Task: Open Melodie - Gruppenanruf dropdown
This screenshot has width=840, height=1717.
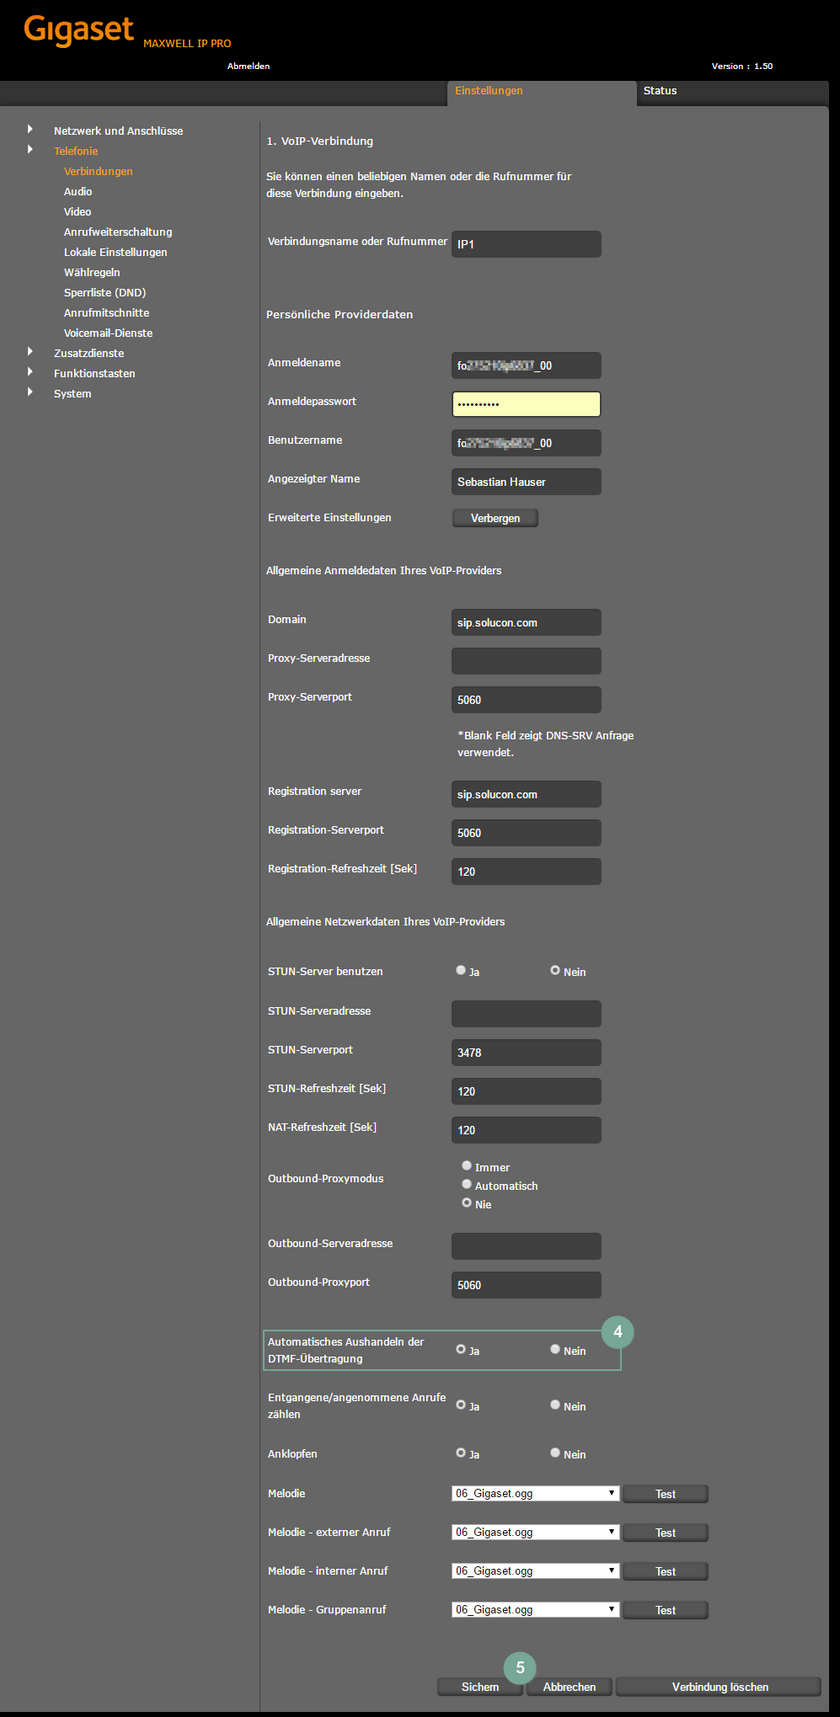Action: pyautogui.click(x=535, y=1610)
